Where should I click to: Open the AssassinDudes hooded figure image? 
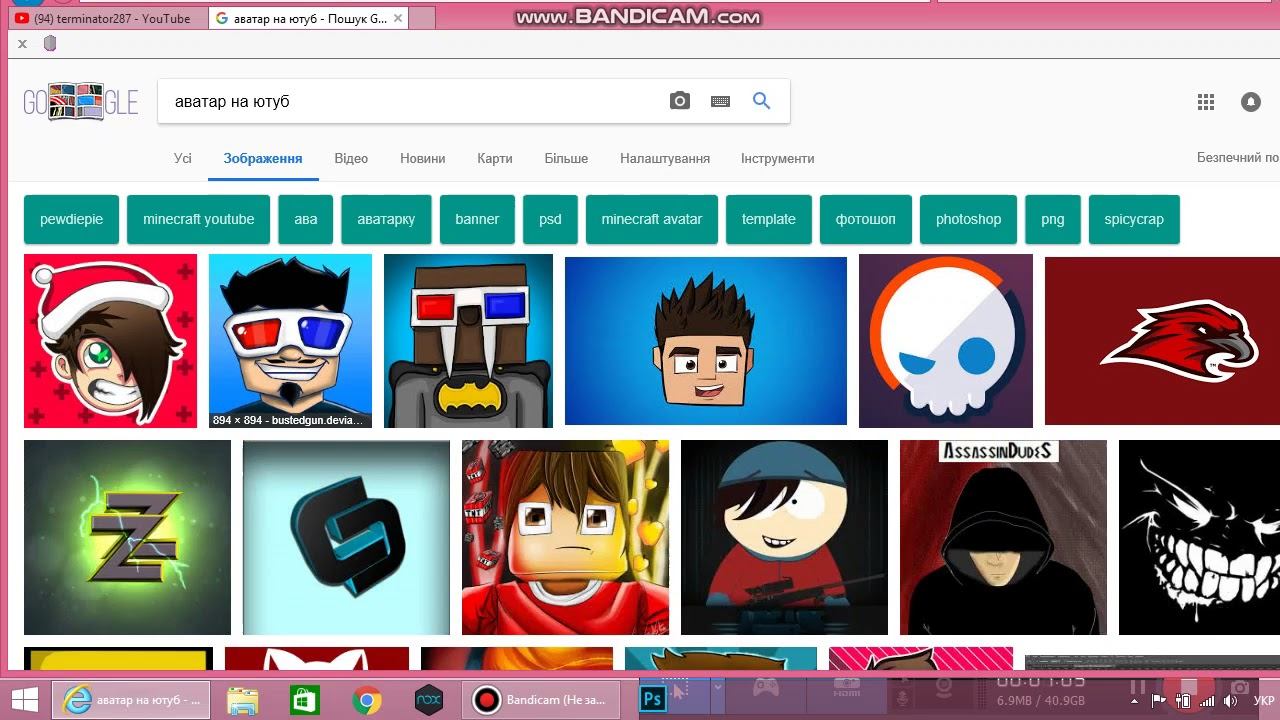tap(1003, 537)
